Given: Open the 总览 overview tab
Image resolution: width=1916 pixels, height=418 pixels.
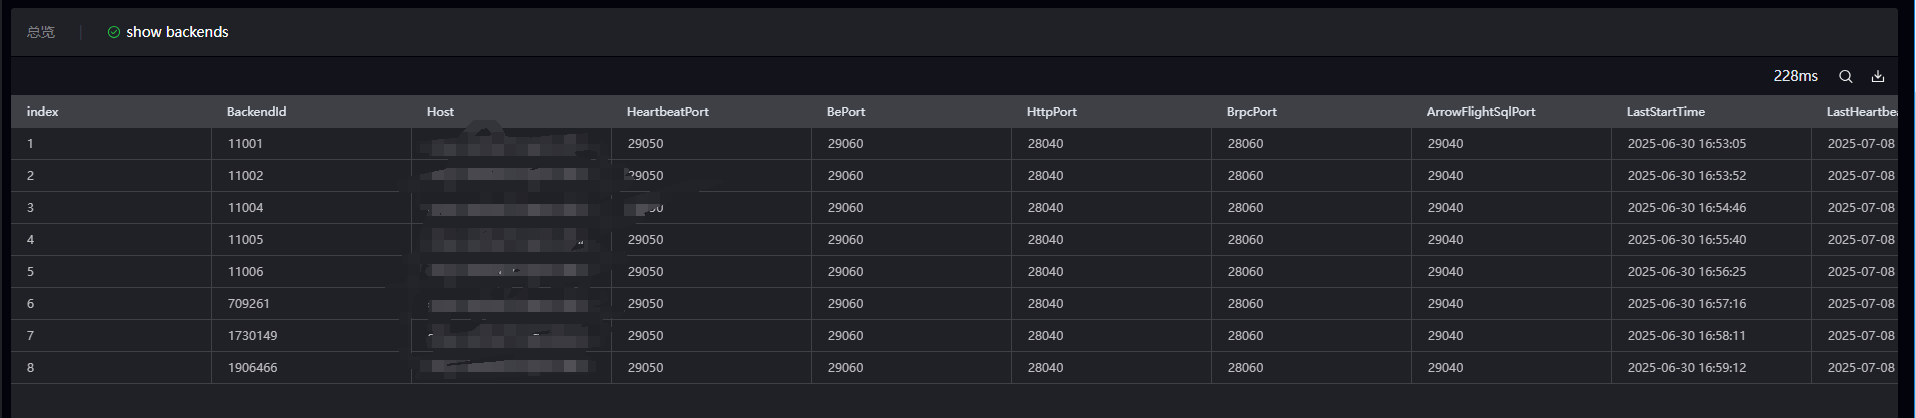Looking at the screenshot, I should (x=41, y=32).
